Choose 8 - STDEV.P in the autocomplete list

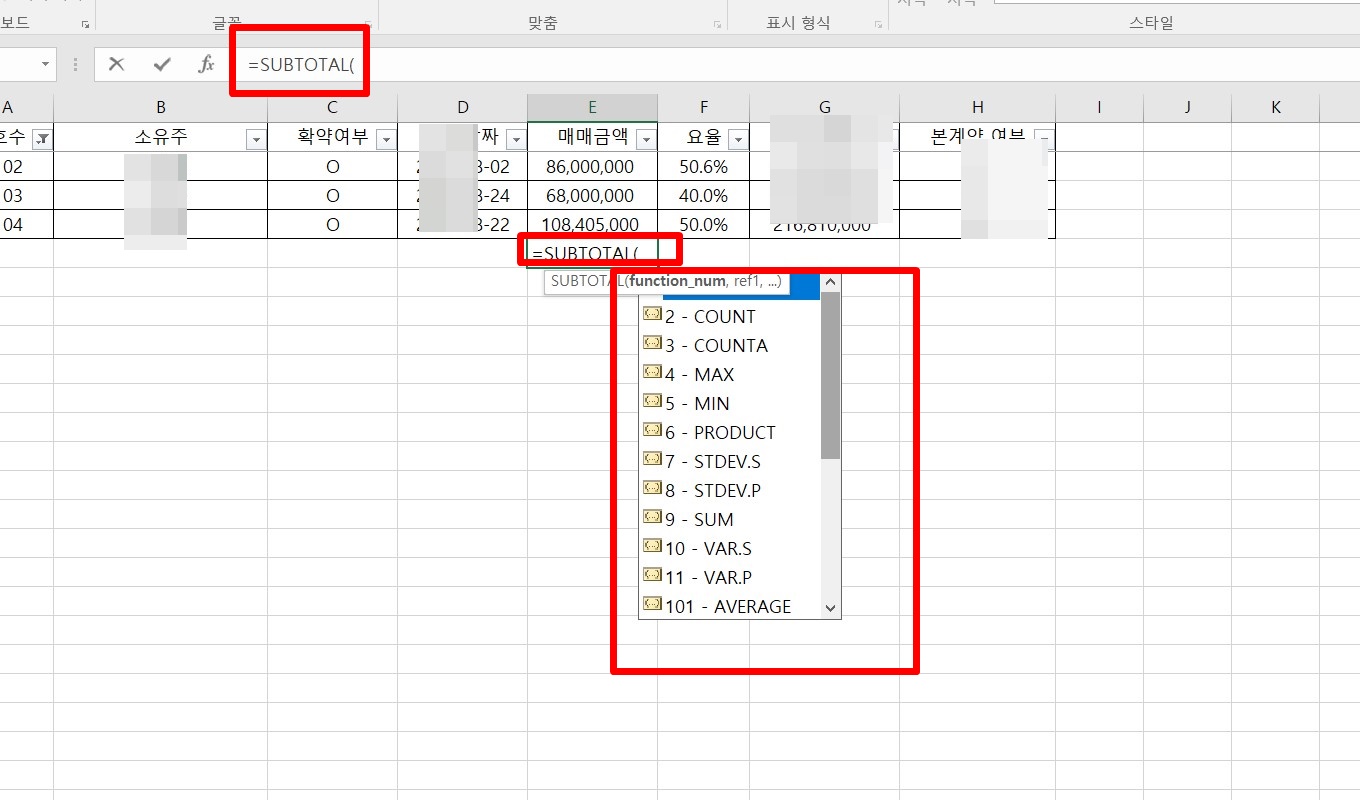coord(729,490)
